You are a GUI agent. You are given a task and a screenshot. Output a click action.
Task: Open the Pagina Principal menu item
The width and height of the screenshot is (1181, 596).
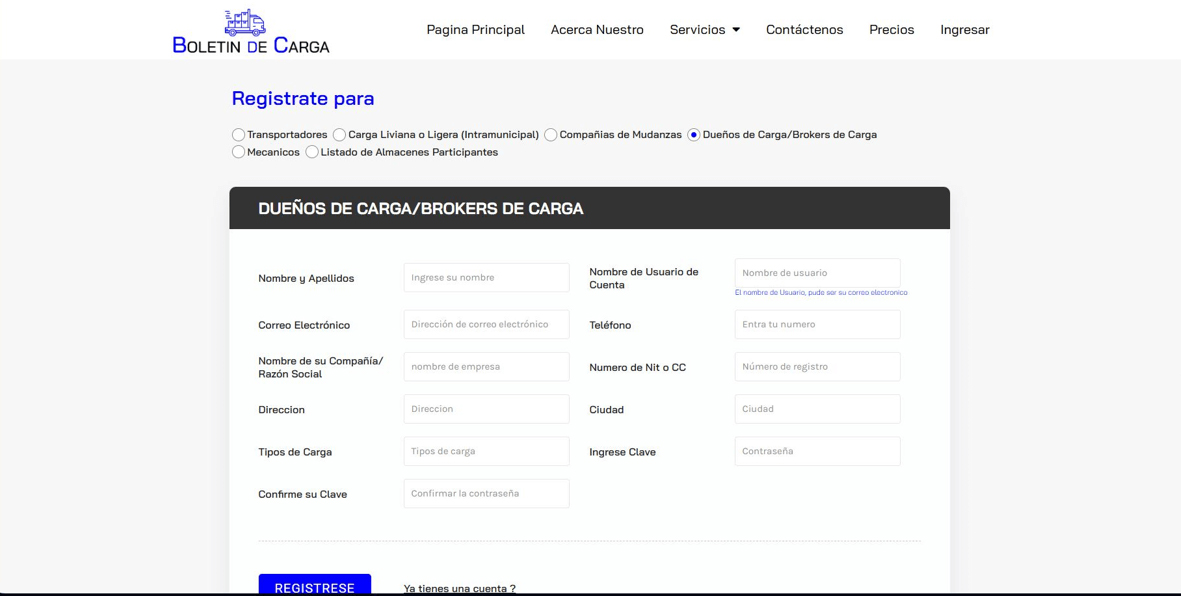[475, 30]
